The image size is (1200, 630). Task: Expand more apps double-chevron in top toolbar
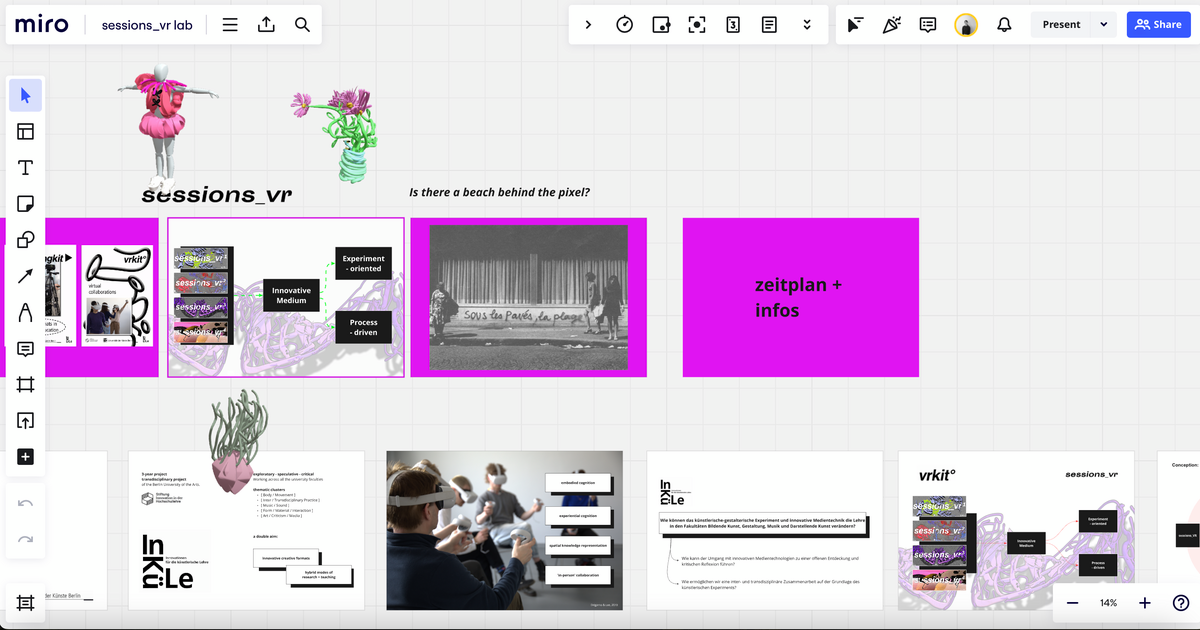coord(805,25)
